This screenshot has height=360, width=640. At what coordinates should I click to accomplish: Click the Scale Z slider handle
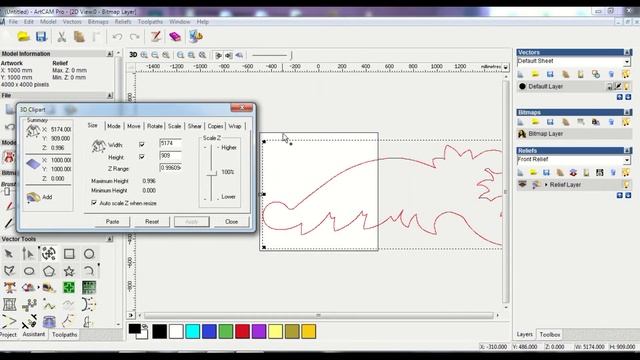[211, 174]
